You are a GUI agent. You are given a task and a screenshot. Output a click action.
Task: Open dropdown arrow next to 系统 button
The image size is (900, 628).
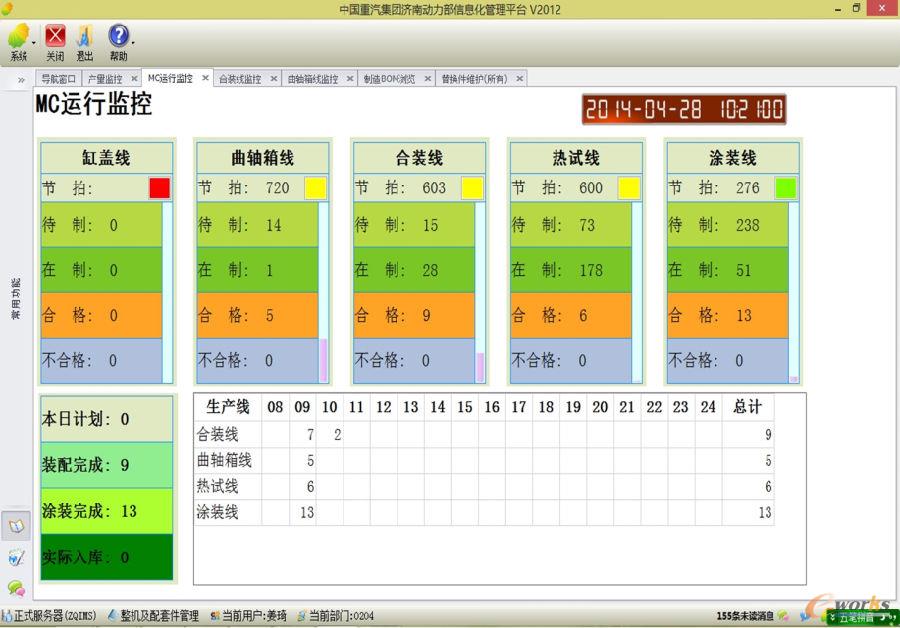click(x=34, y=43)
